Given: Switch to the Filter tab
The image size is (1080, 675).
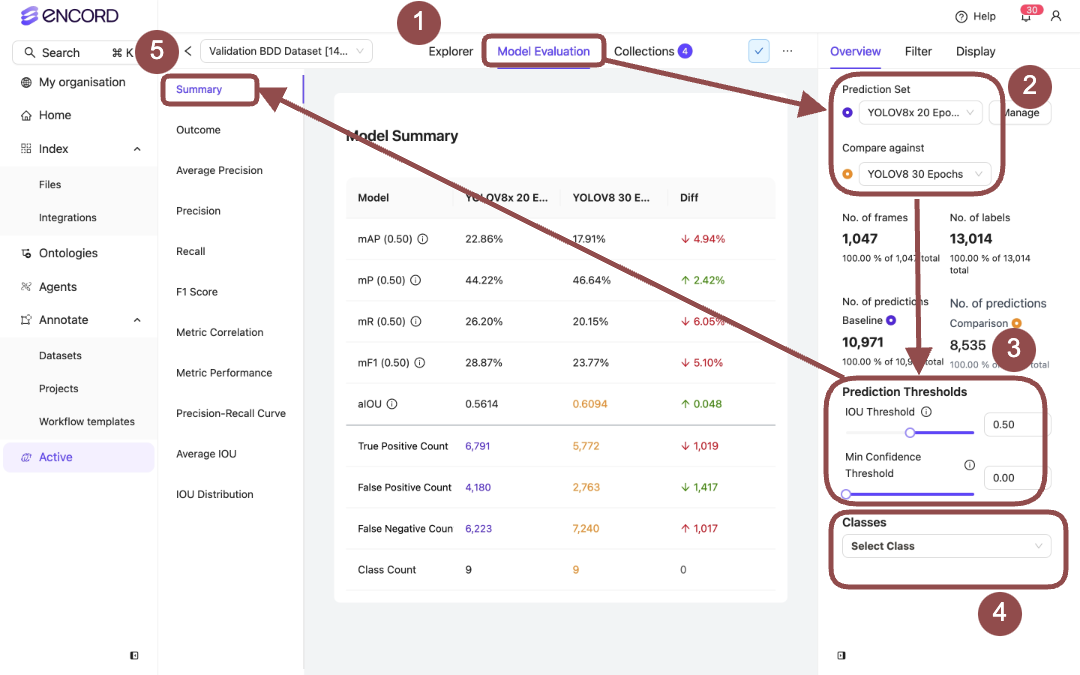Looking at the screenshot, I should point(918,52).
